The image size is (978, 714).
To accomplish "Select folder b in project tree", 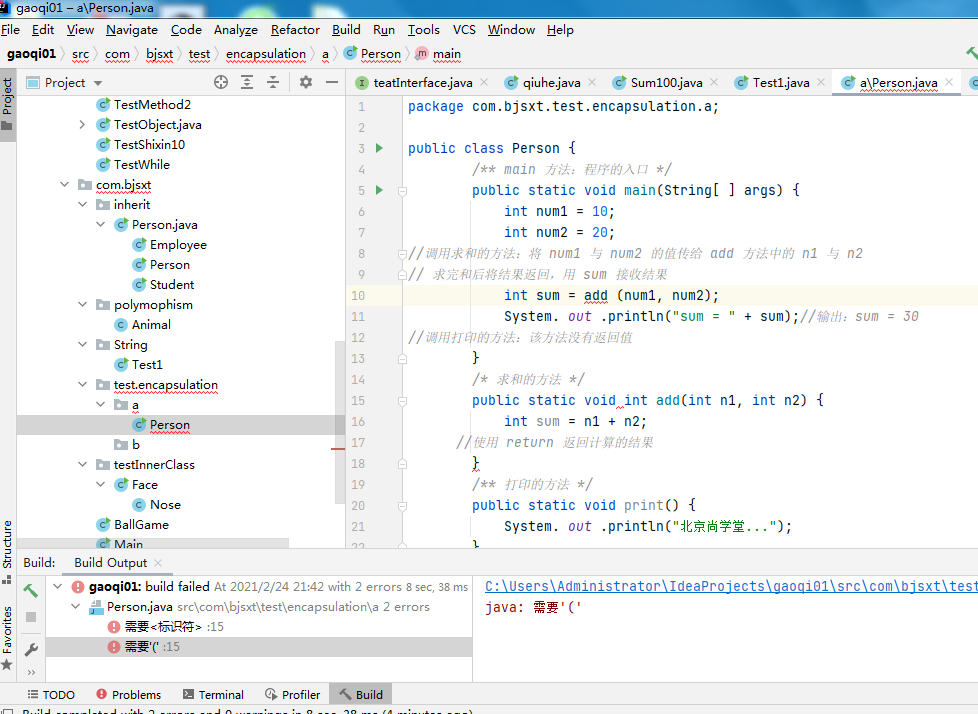I will click(x=135, y=445).
